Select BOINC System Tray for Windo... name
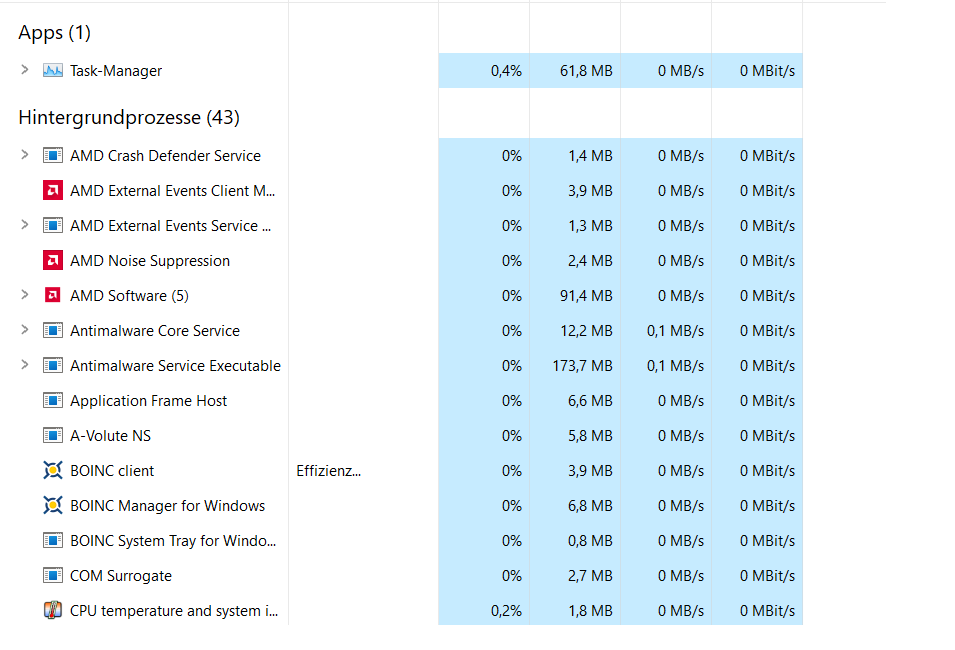 [x=173, y=541]
